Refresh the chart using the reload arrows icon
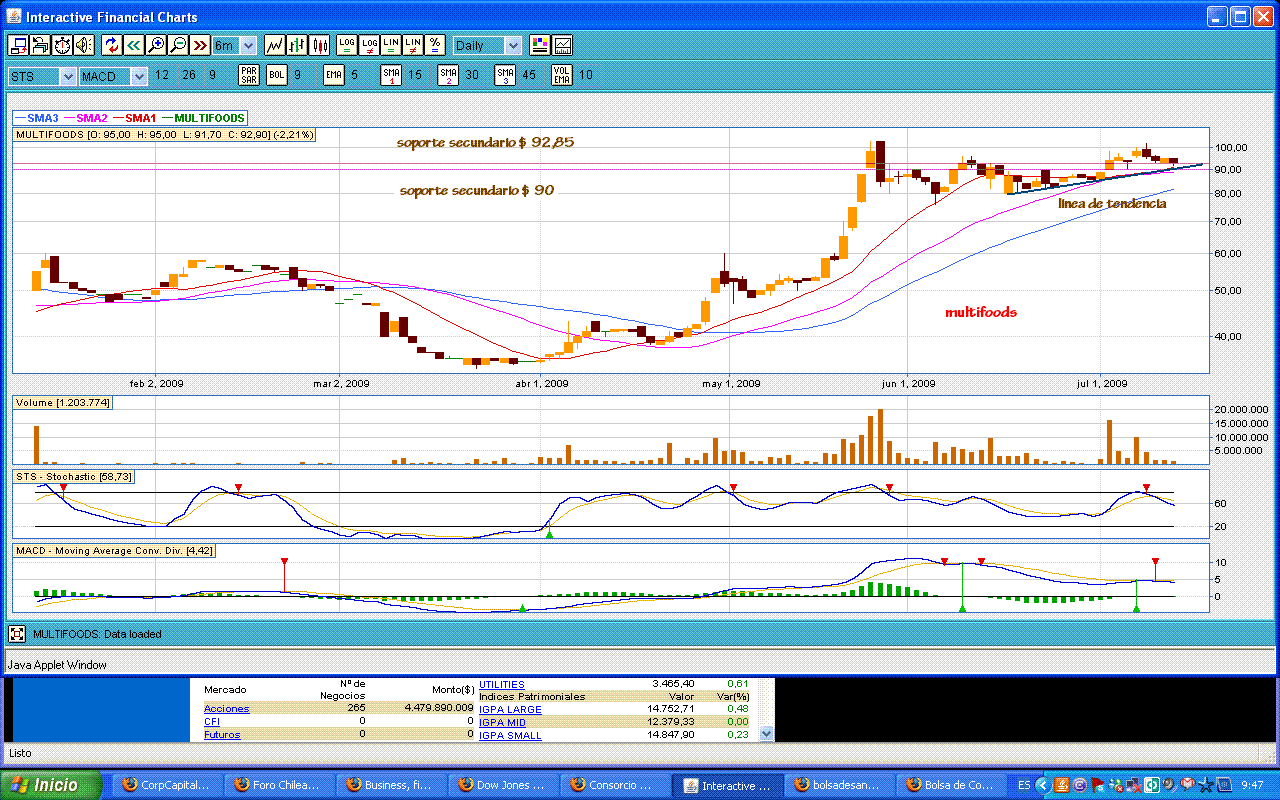The height and width of the screenshot is (800, 1280). click(111, 45)
